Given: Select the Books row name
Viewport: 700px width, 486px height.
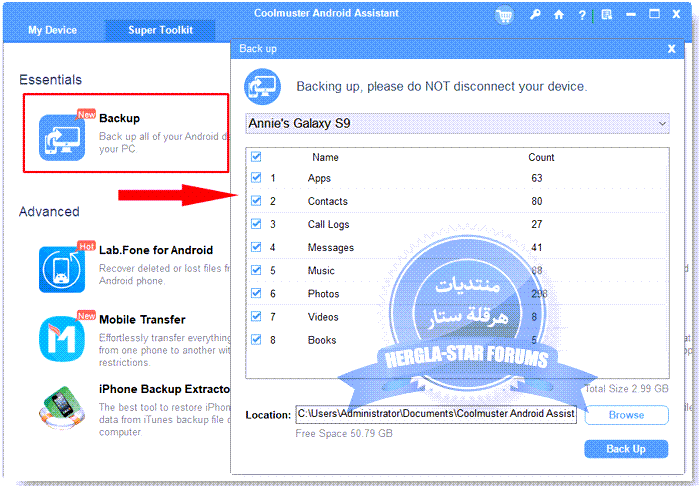Looking at the screenshot, I should tap(321, 341).
